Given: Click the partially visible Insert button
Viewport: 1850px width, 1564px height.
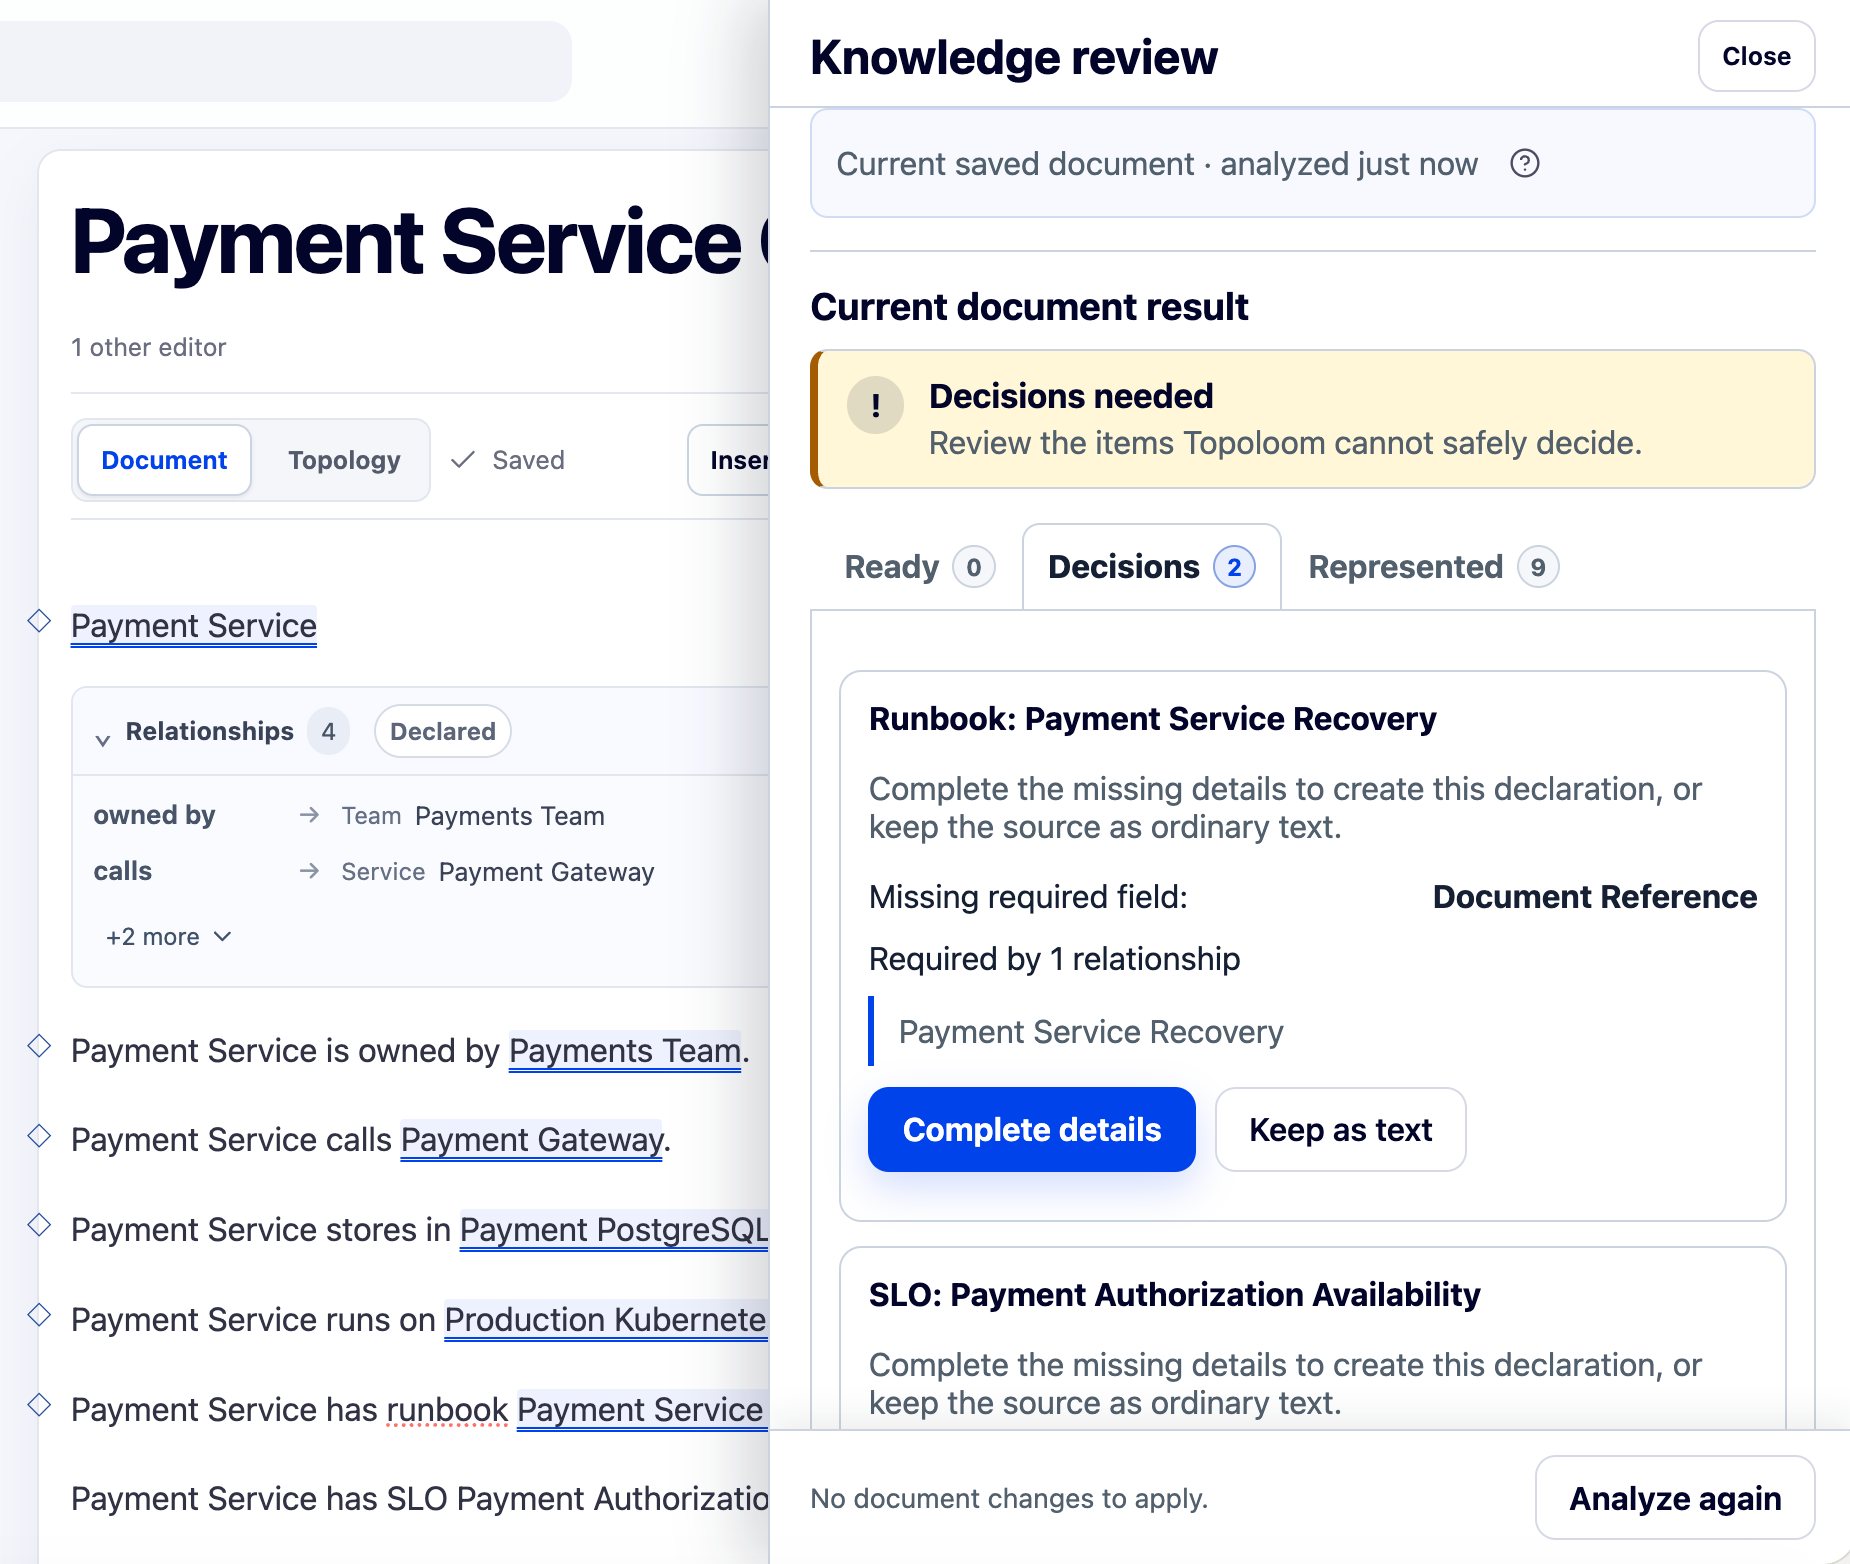Looking at the screenshot, I should [729, 460].
